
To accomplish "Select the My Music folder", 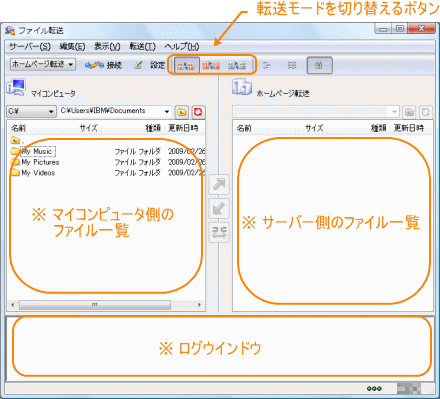I will point(37,151).
